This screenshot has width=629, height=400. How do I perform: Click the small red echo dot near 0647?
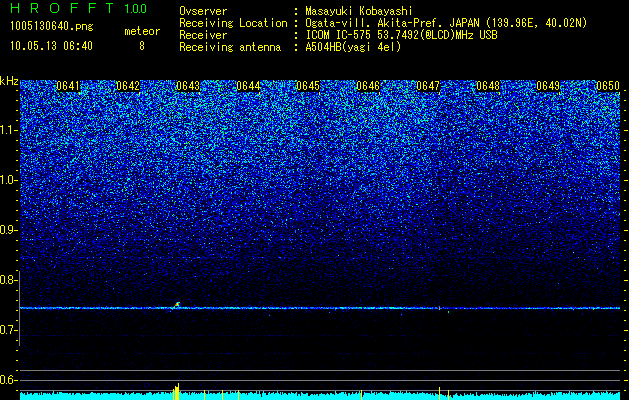(439, 308)
